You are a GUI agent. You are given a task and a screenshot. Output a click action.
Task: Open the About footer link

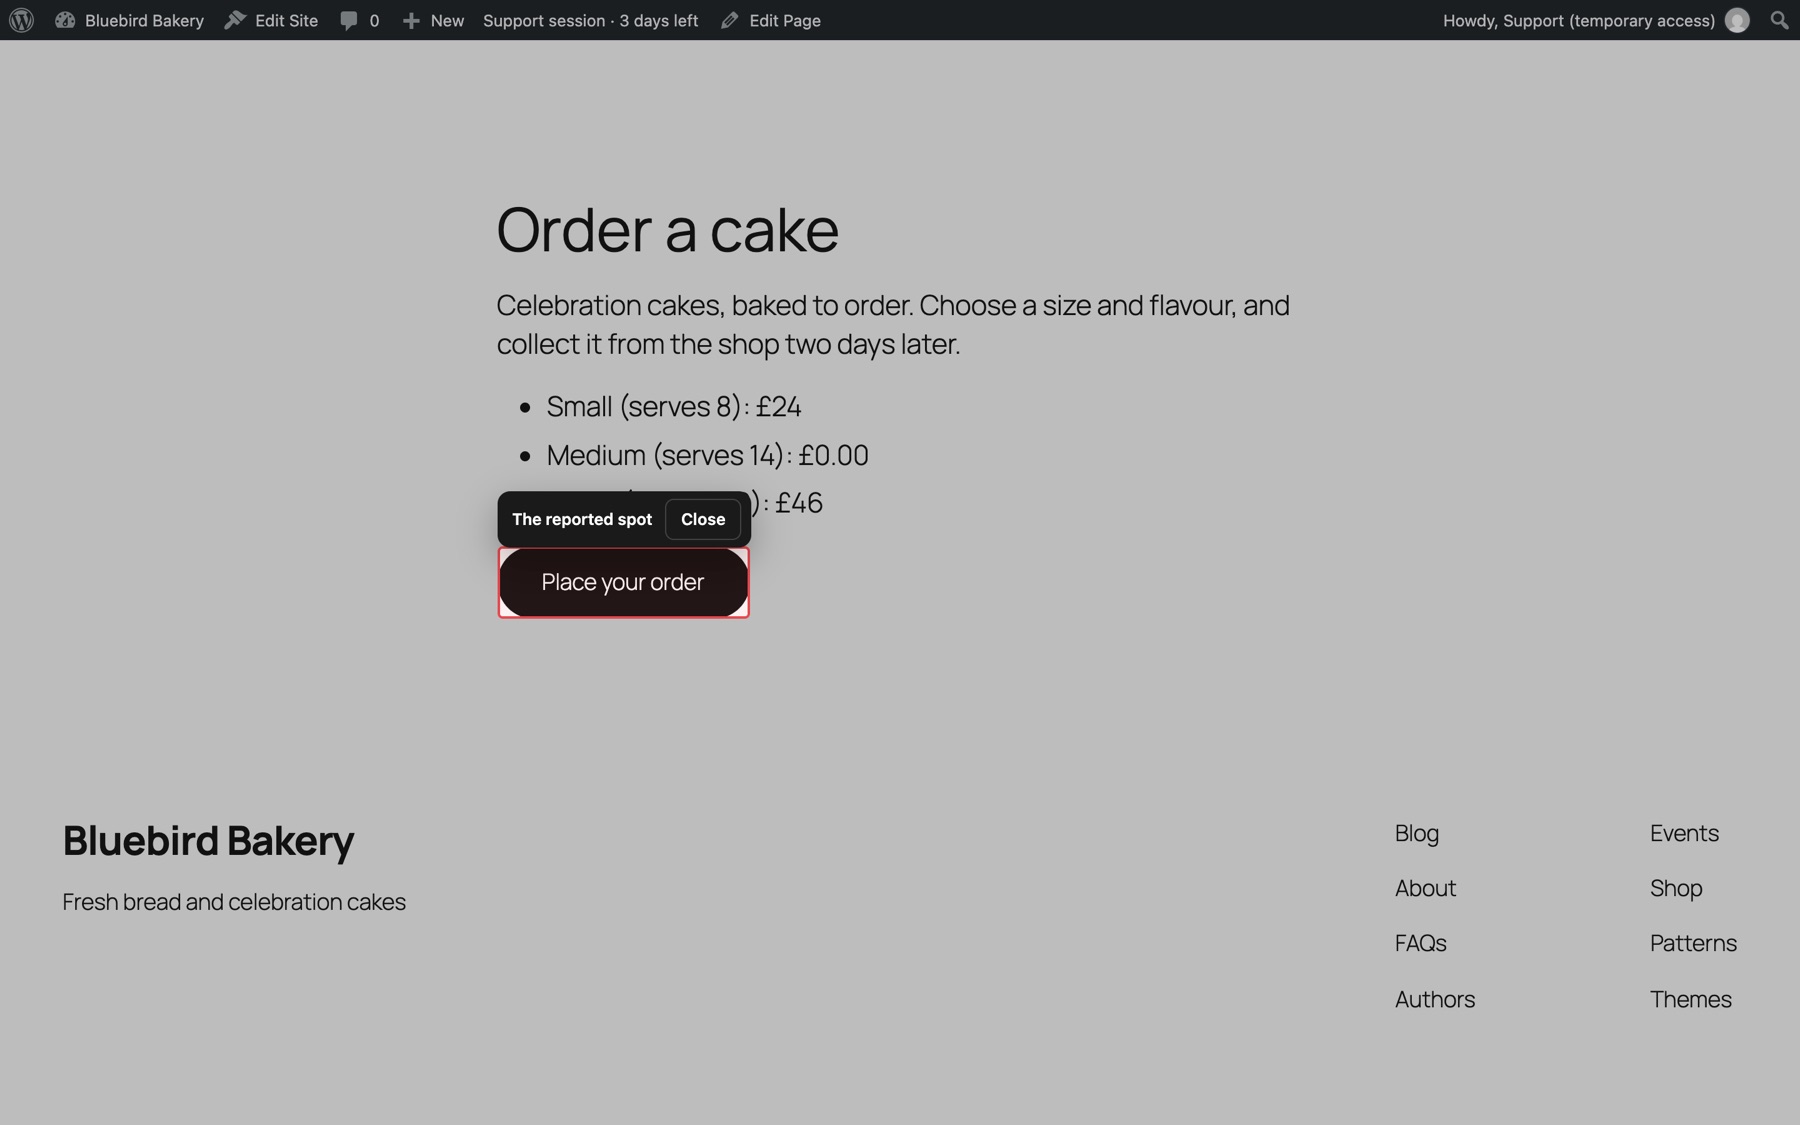[x=1425, y=888]
